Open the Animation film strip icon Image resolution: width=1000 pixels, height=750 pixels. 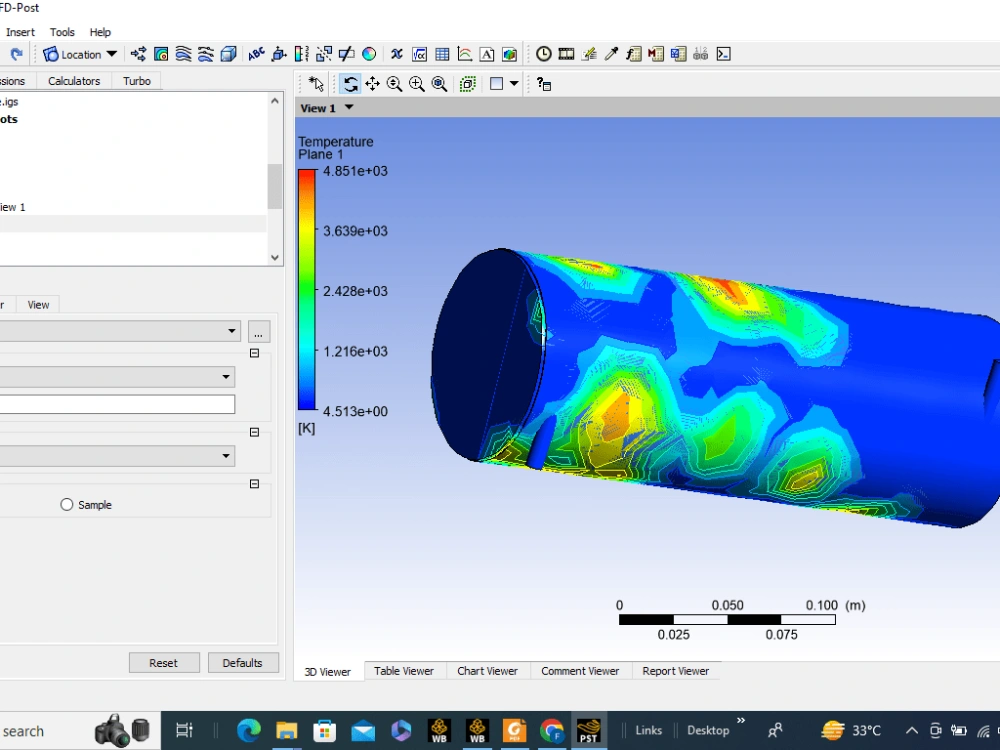pos(566,54)
